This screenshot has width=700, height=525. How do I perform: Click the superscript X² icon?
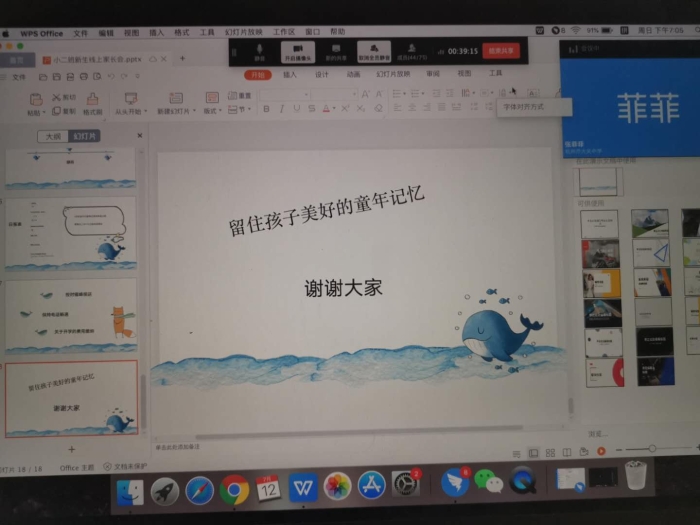345,108
